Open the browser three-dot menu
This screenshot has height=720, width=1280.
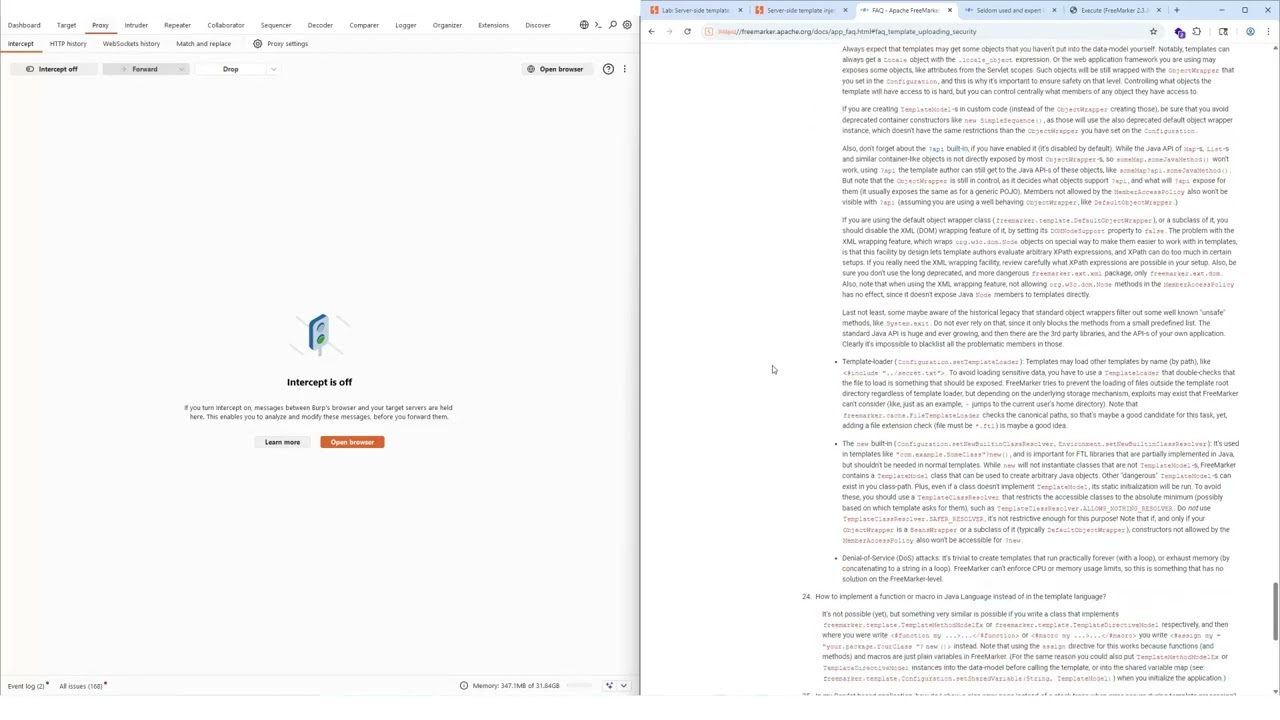coord(1267,32)
